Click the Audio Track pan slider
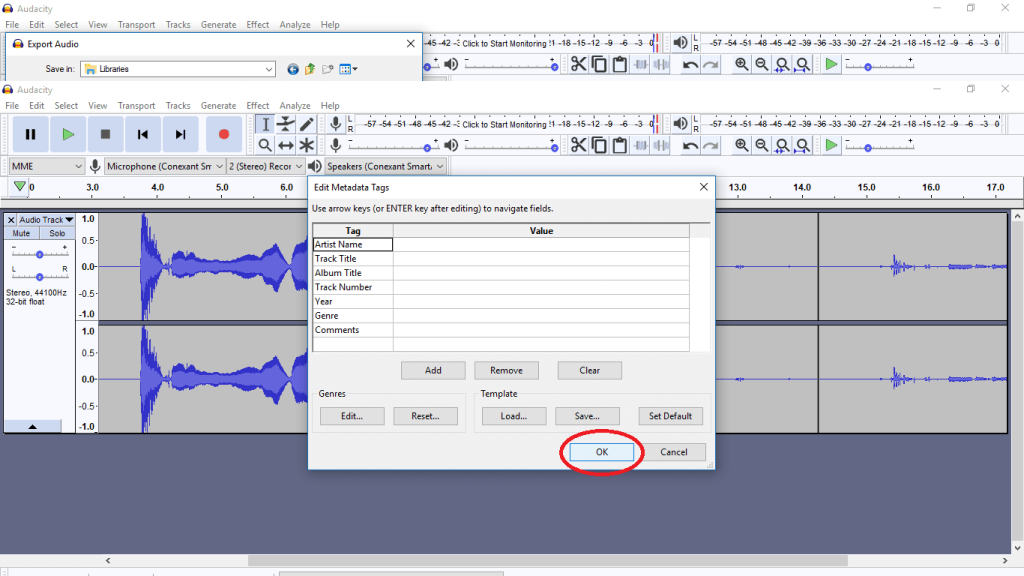This screenshot has height=576, width=1024. (x=40, y=276)
